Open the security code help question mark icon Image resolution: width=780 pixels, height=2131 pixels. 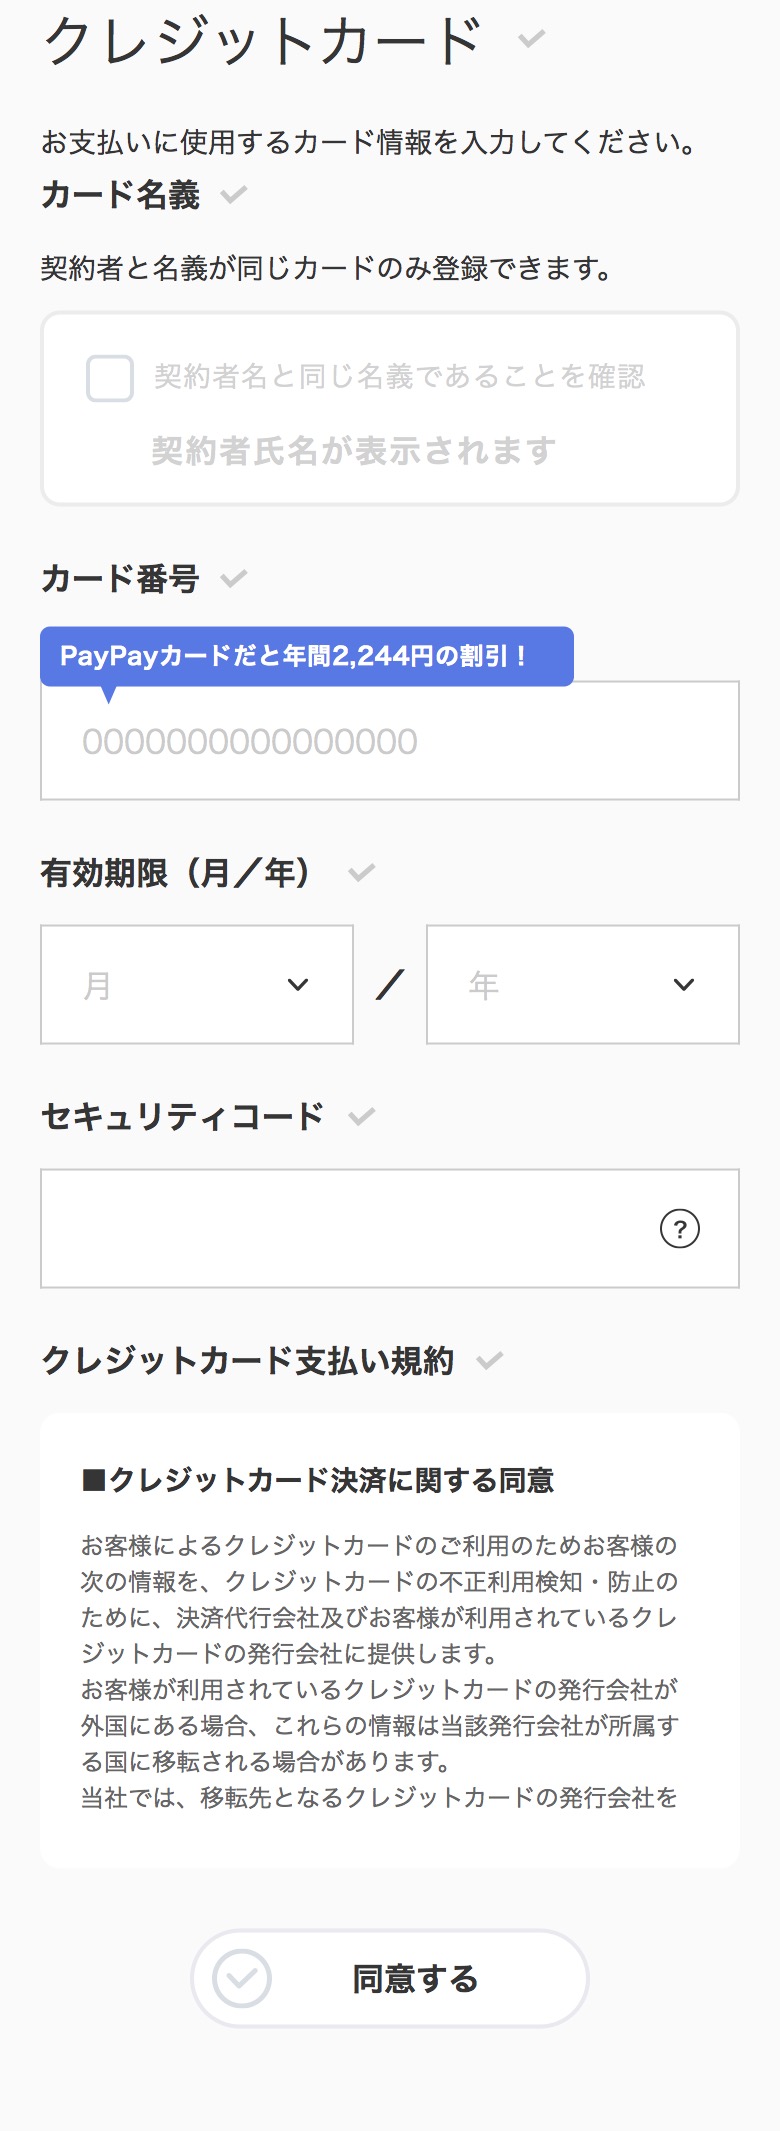681,1230
